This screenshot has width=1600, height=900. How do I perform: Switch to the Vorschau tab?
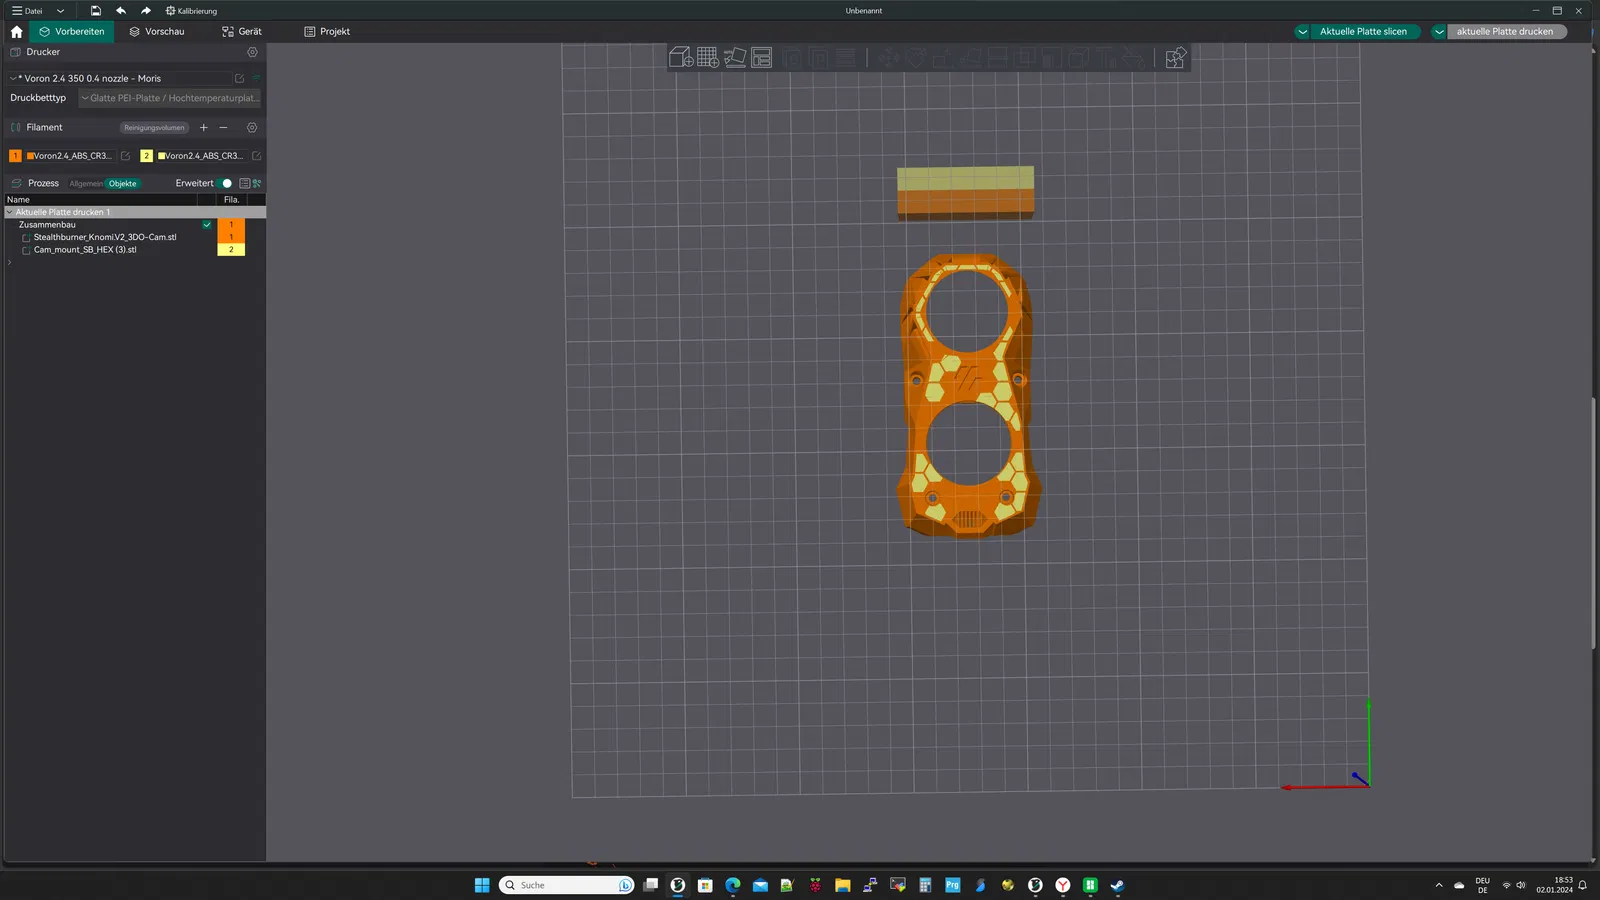(x=157, y=32)
